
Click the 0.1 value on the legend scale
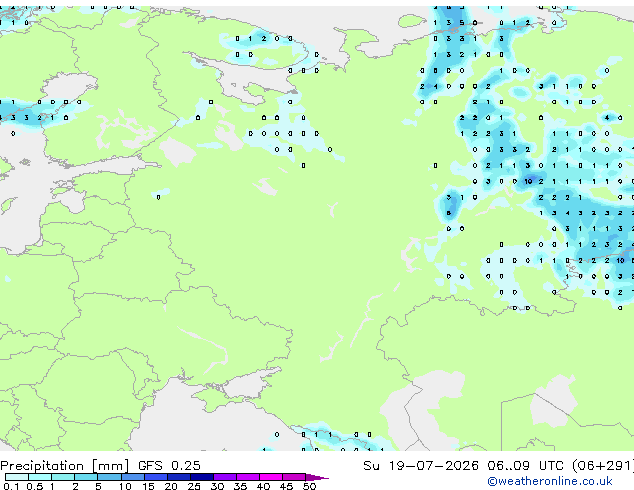(x=11, y=486)
